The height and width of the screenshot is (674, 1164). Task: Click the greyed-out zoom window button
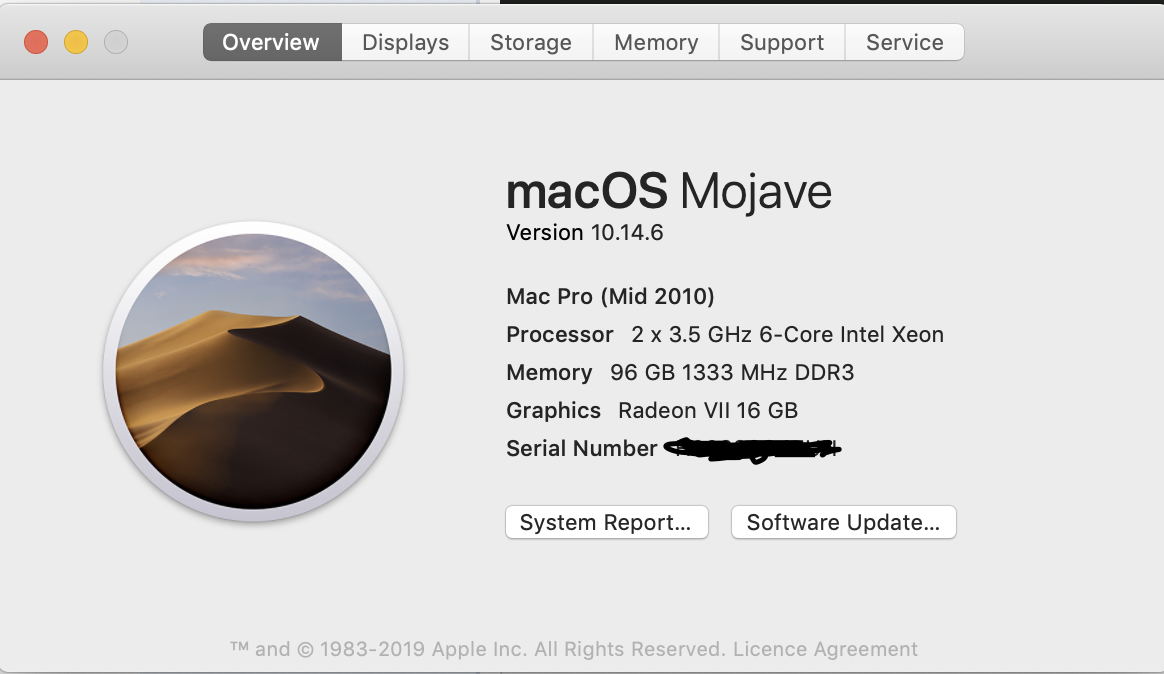(116, 42)
